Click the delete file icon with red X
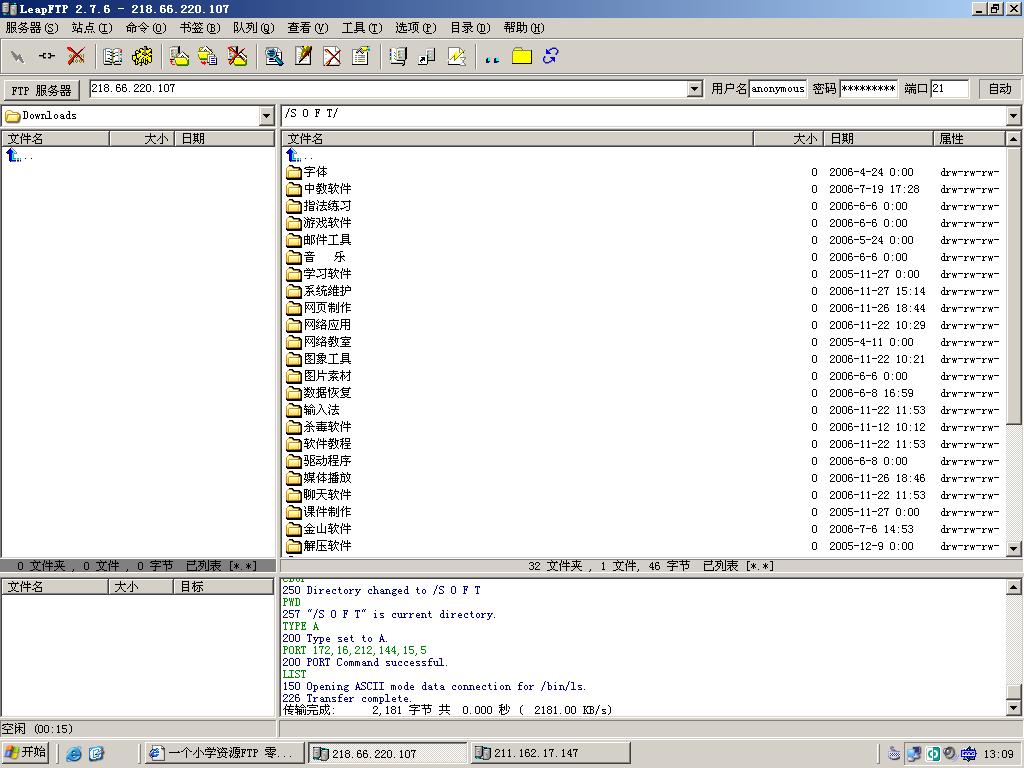This screenshot has height=768, width=1024. click(x=332, y=56)
